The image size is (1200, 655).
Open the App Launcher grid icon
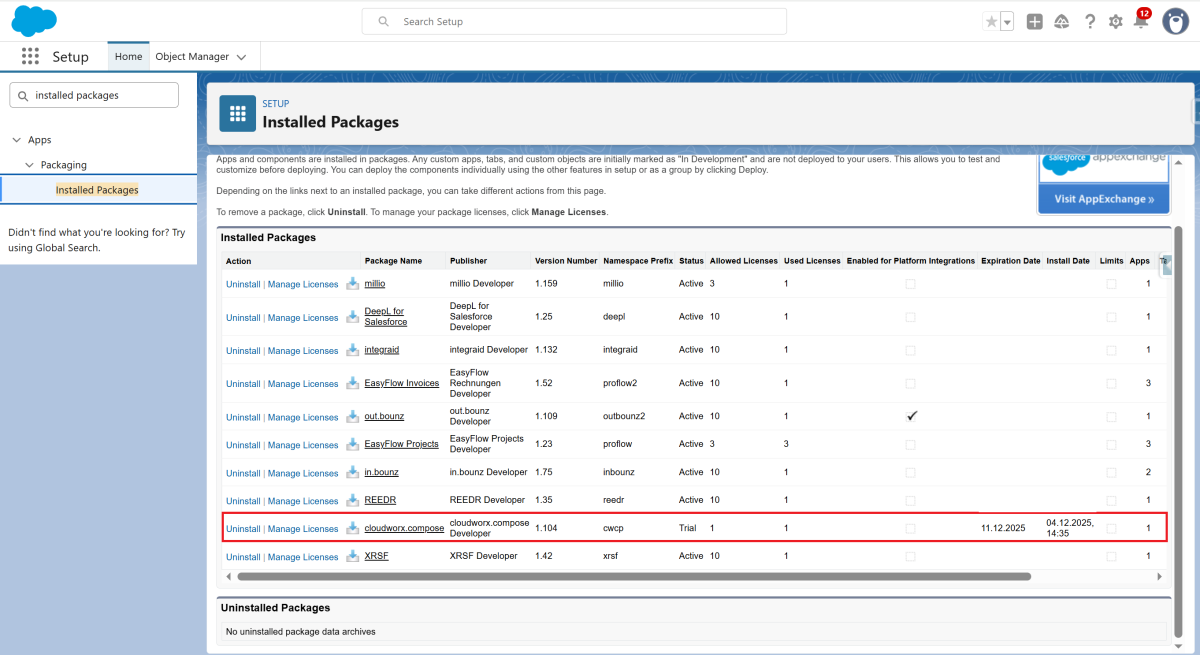[x=30, y=57]
